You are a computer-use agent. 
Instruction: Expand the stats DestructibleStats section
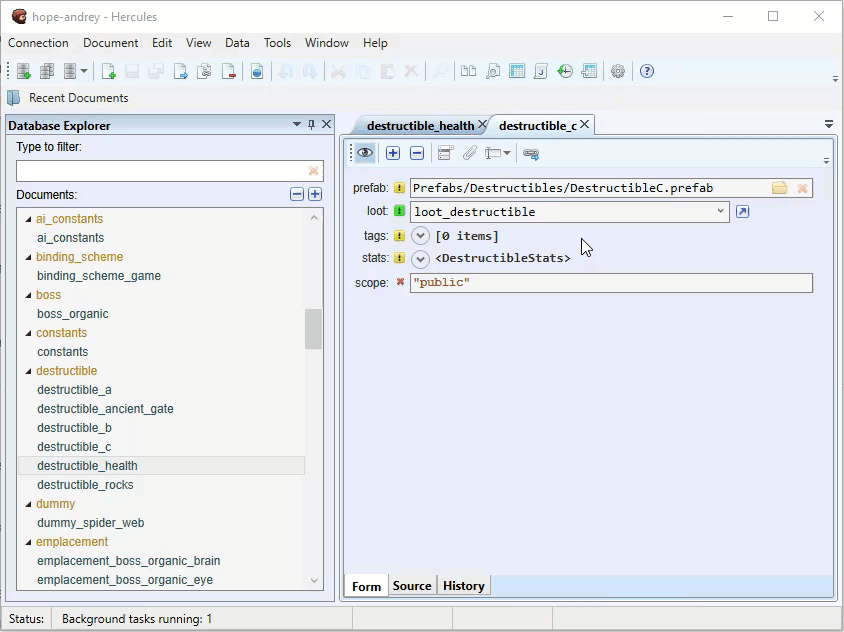coord(420,259)
